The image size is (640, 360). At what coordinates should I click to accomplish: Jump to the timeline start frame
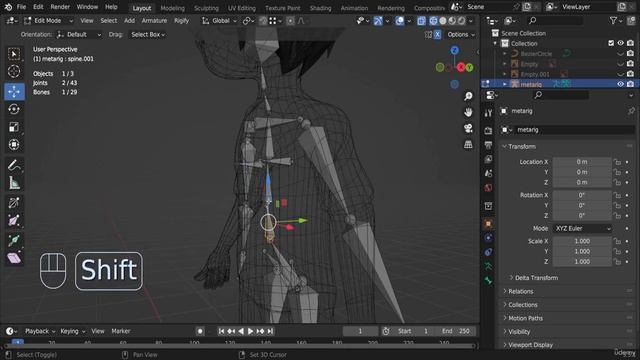pyautogui.click(x=221, y=331)
